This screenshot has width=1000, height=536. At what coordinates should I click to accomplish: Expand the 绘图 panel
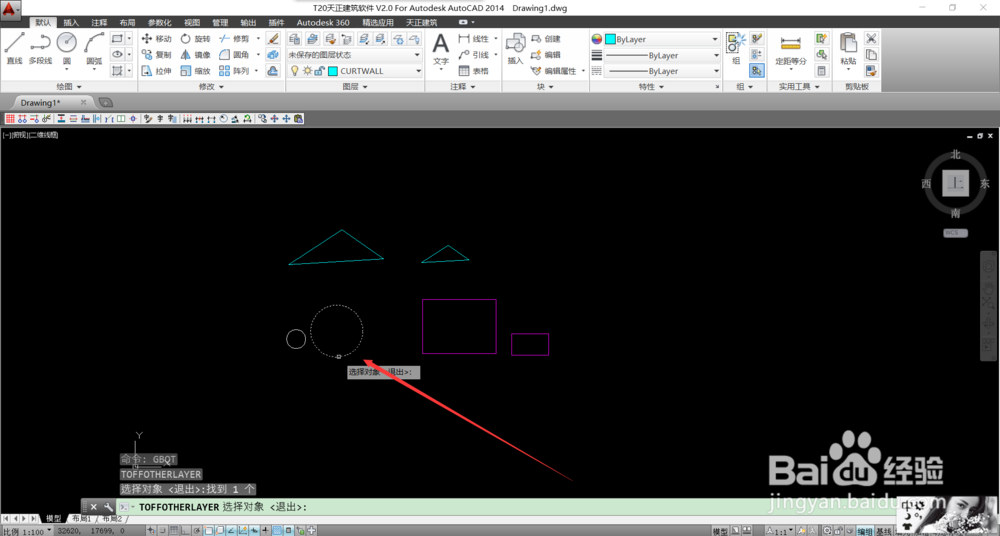click(68, 86)
